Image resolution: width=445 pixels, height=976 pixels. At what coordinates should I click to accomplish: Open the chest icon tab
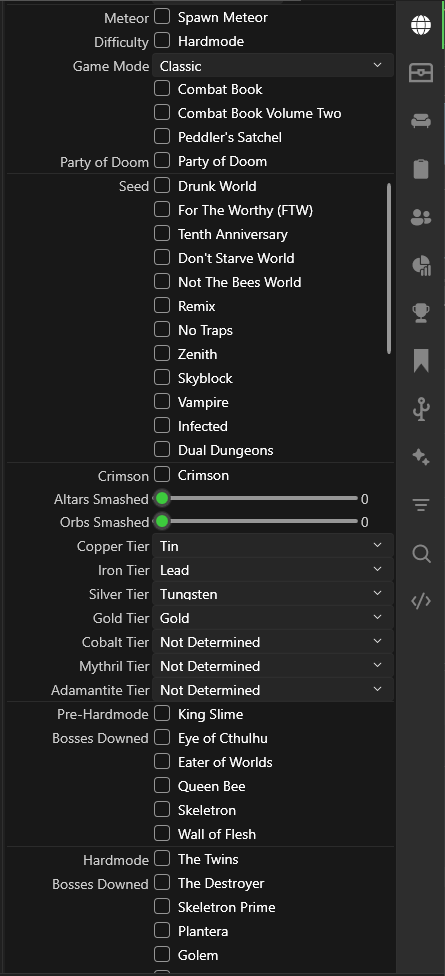(421, 73)
